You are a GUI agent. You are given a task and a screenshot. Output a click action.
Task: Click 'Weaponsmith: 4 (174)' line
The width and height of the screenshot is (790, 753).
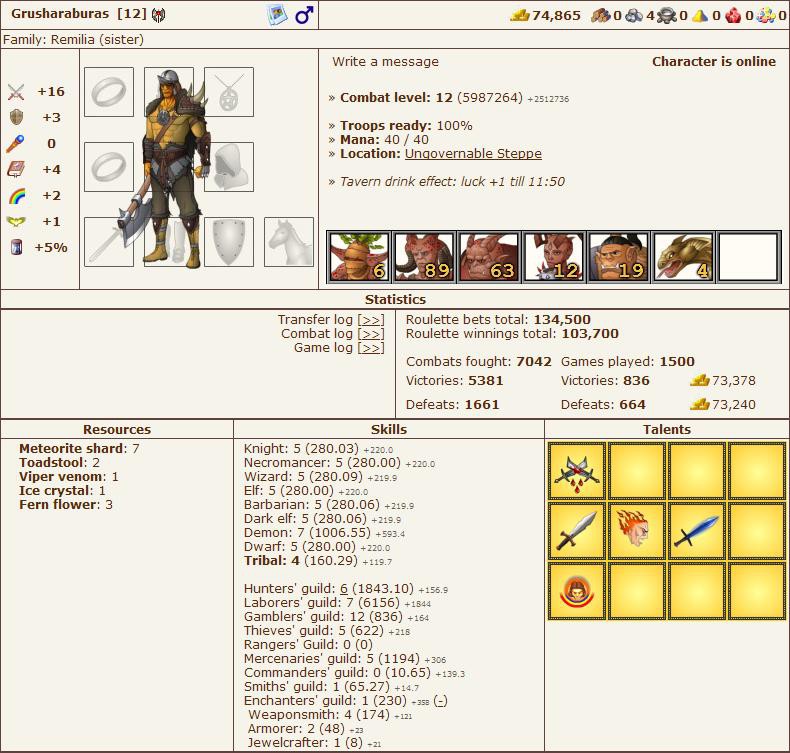(319, 715)
